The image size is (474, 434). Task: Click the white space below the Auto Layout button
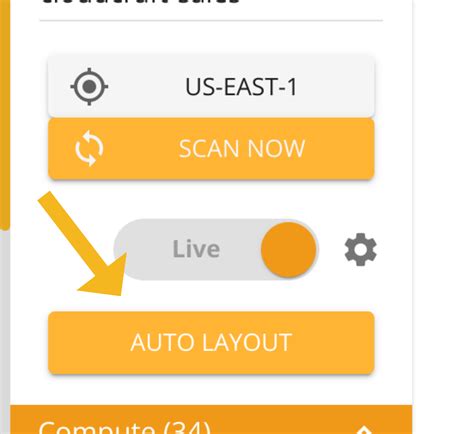tap(211, 389)
